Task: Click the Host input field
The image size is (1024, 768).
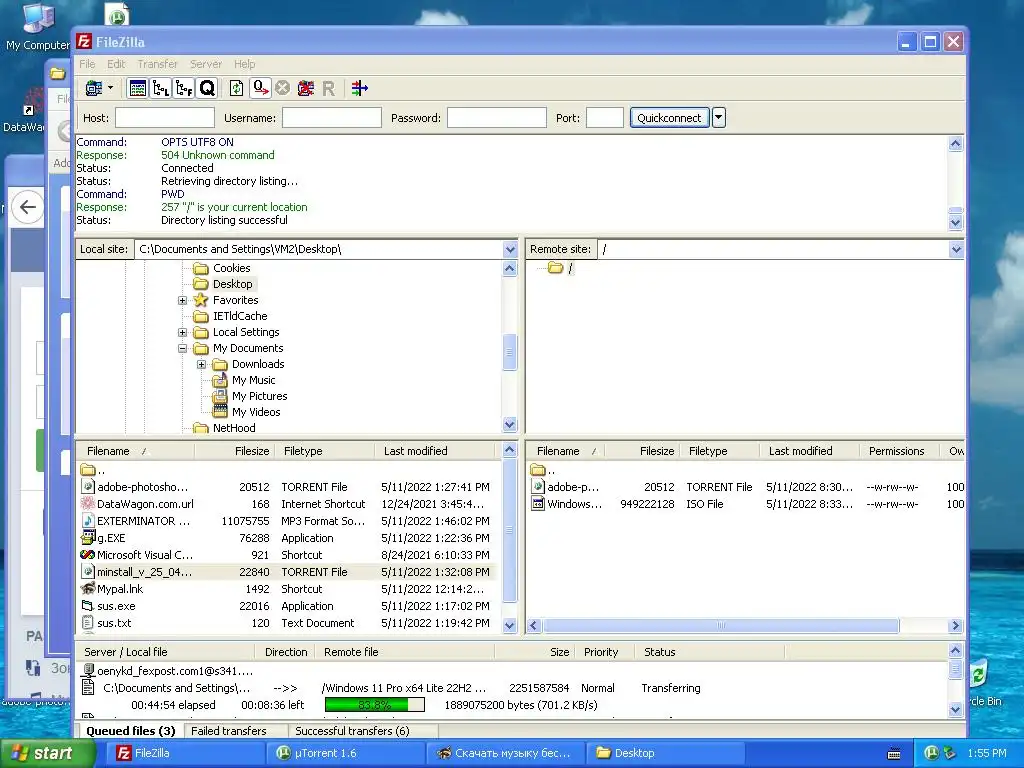Action: (165, 118)
